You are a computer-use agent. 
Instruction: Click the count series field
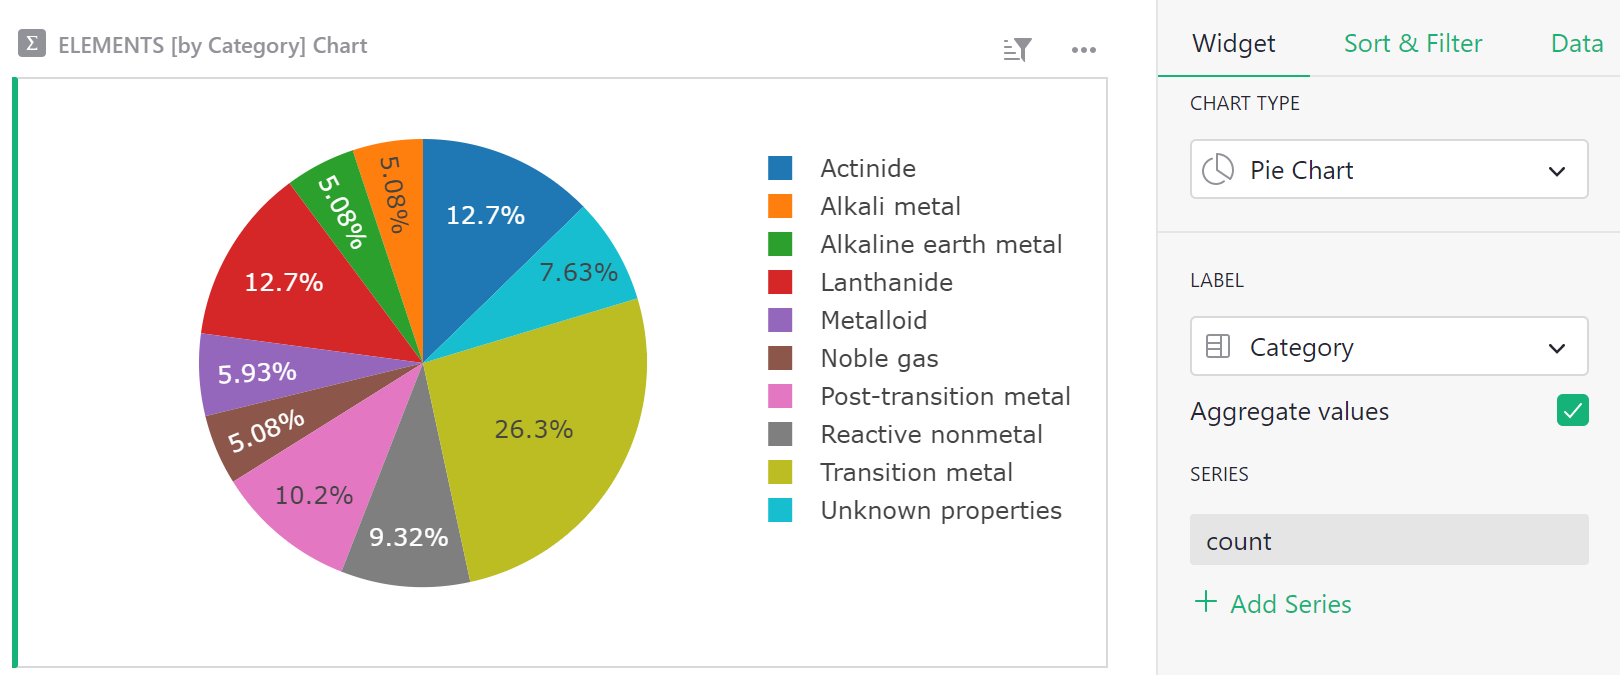1389,540
